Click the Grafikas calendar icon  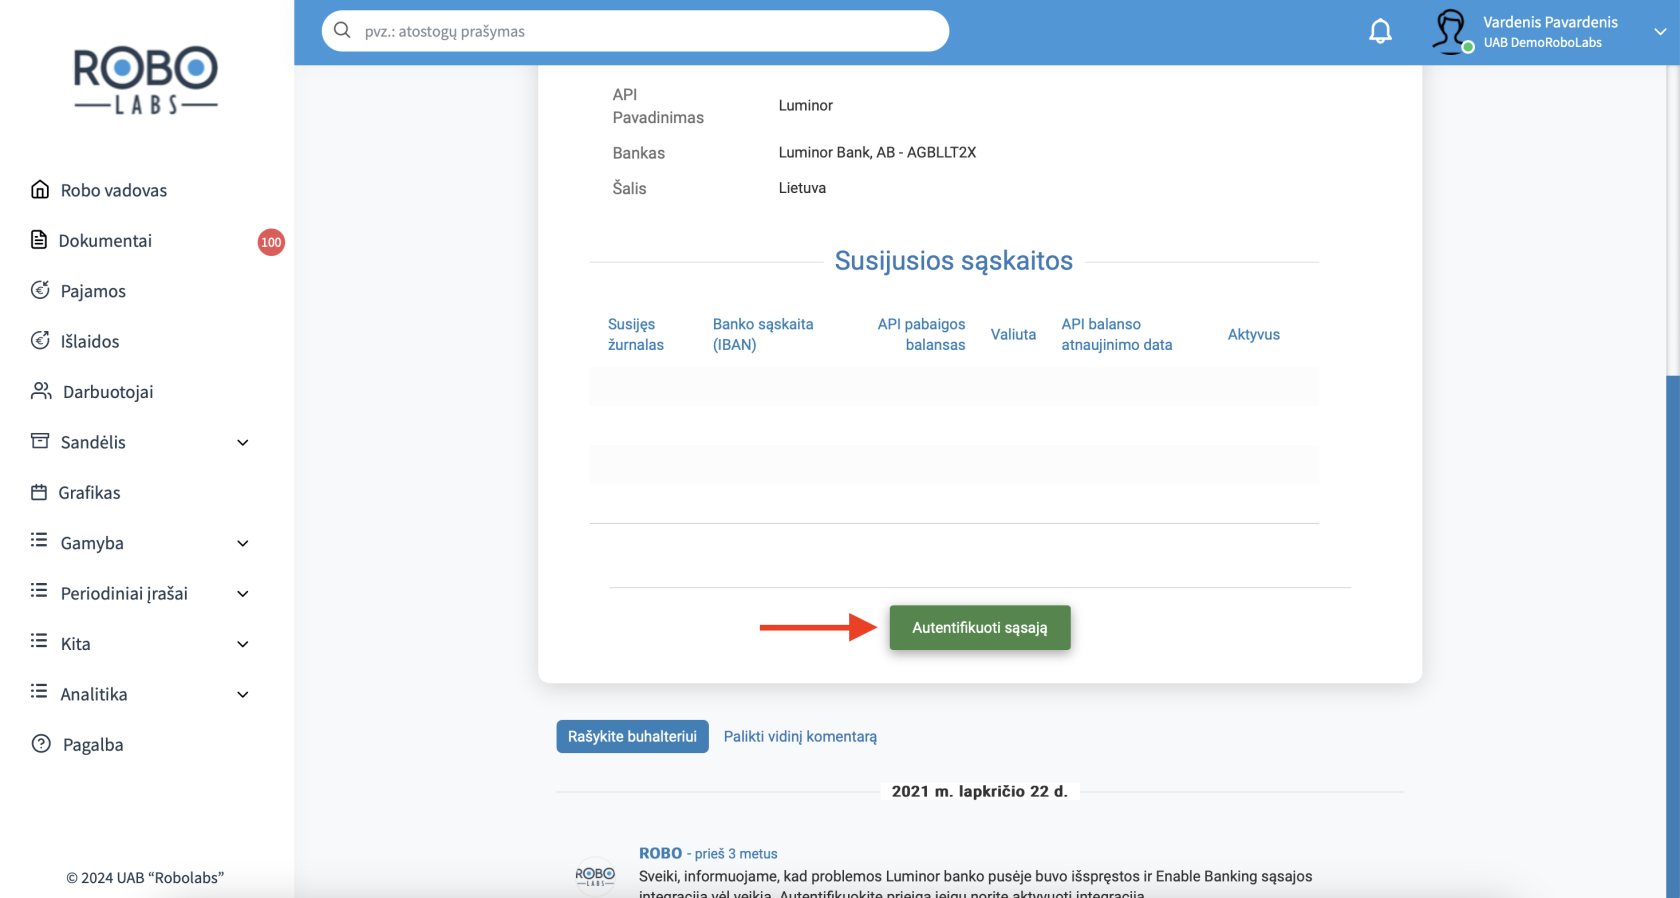coord(39,492)
